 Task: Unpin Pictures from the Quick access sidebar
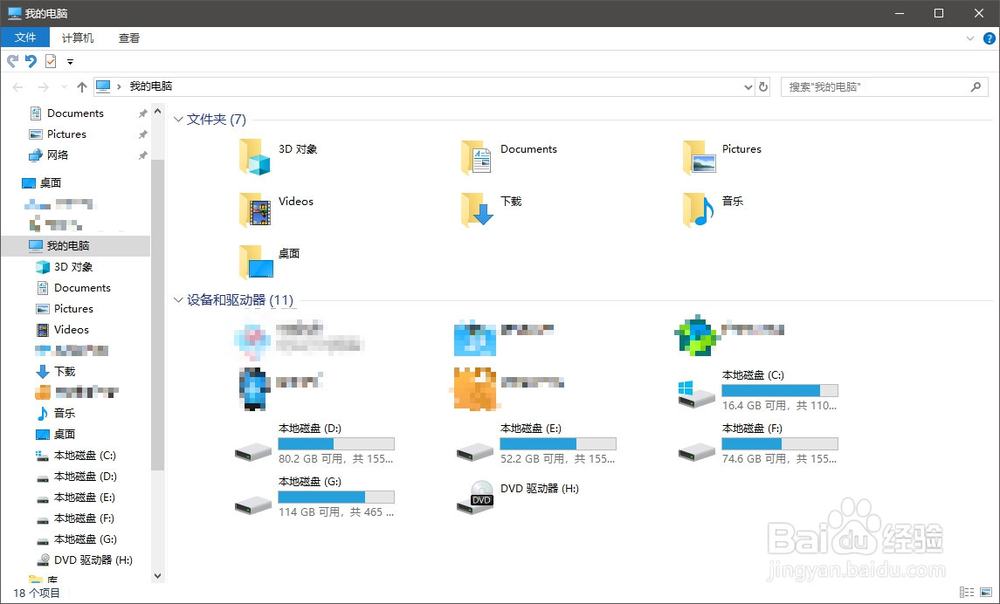[x=143, y=134]
